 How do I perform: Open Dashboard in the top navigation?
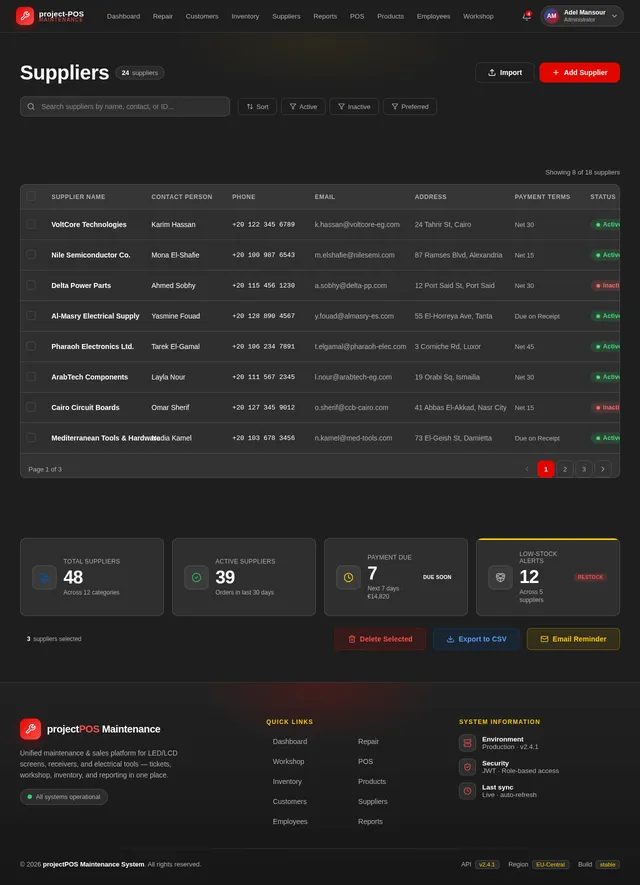[x=123, y=16]
